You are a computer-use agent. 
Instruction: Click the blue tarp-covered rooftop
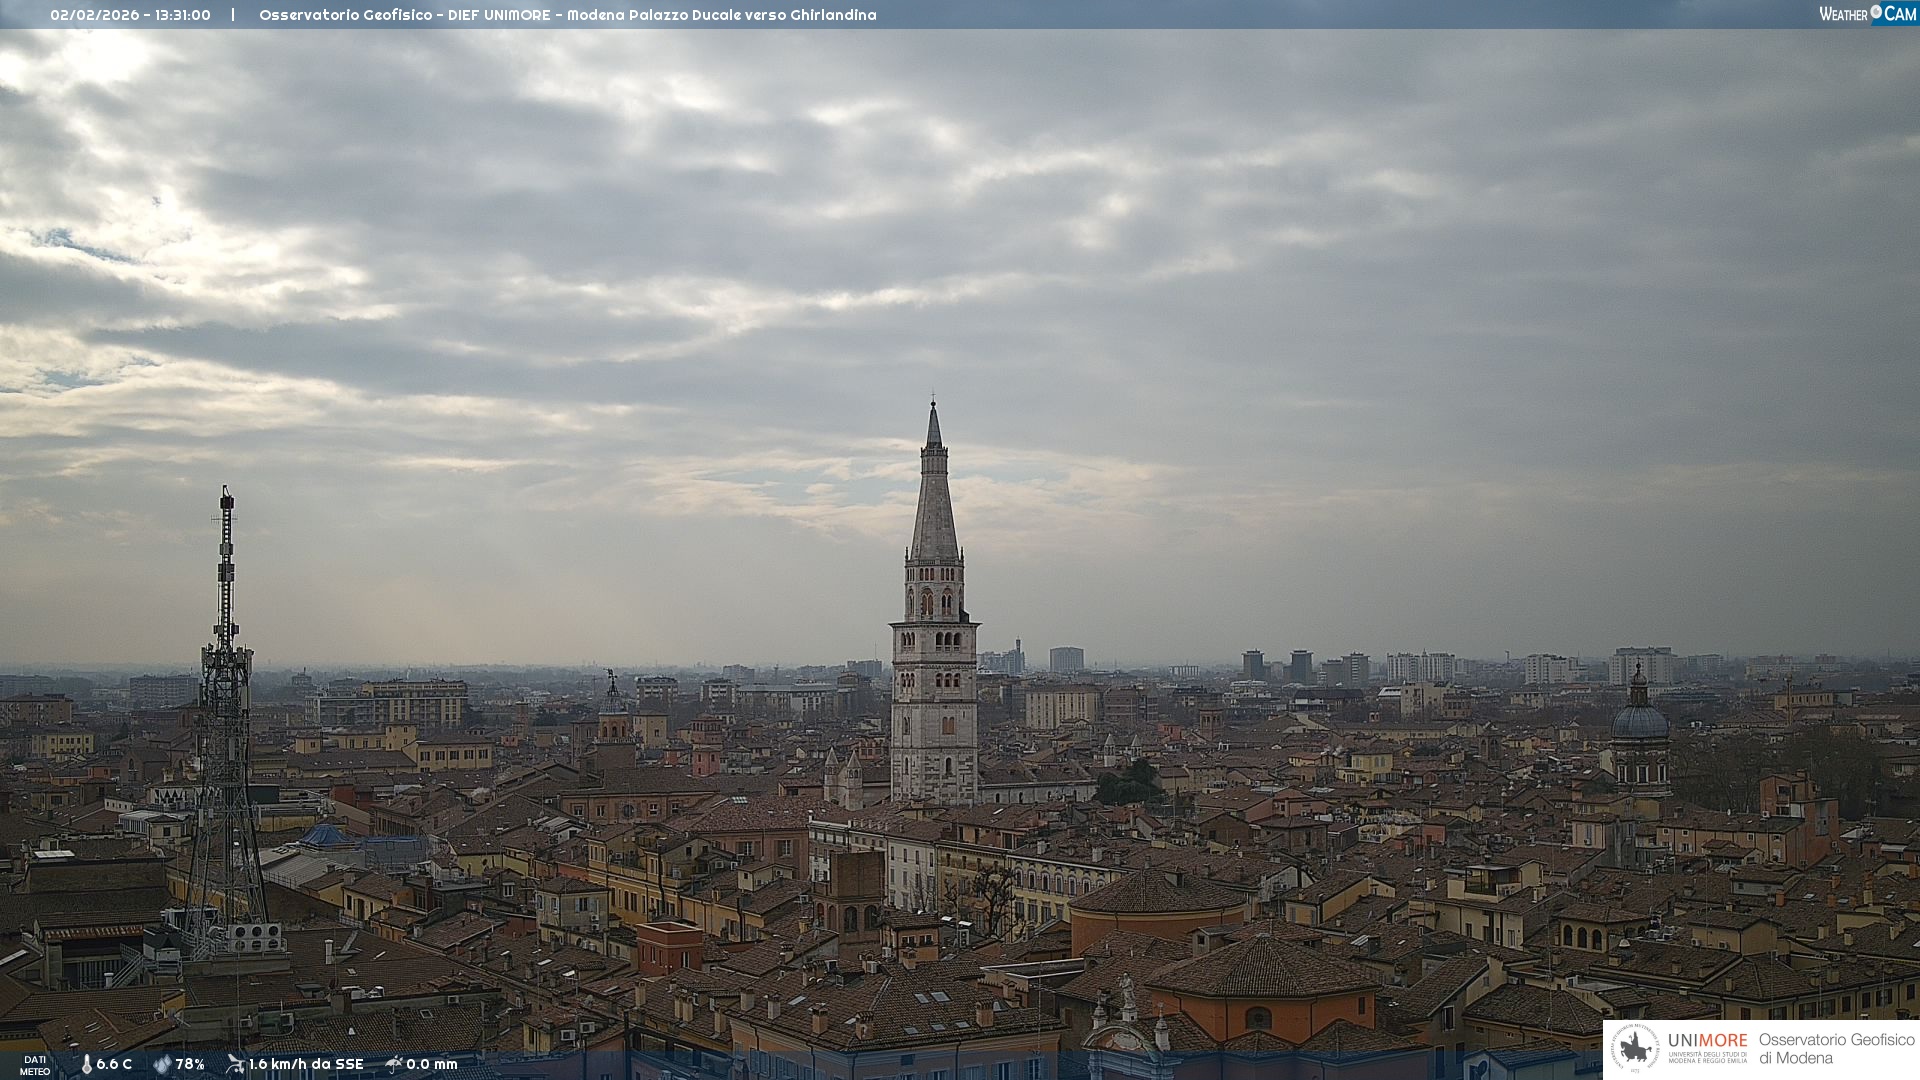tap(327, 836)
